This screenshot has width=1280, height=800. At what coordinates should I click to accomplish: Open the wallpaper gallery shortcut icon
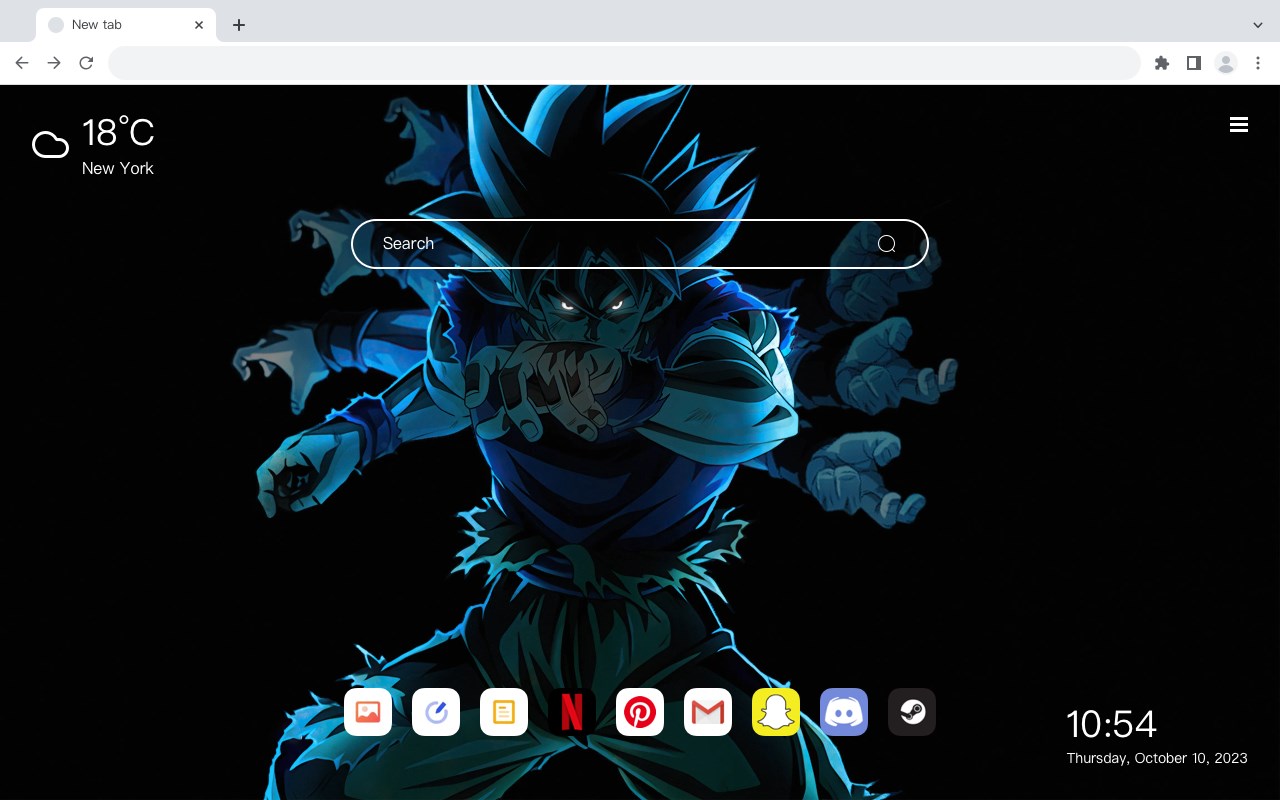click(368, 712)
